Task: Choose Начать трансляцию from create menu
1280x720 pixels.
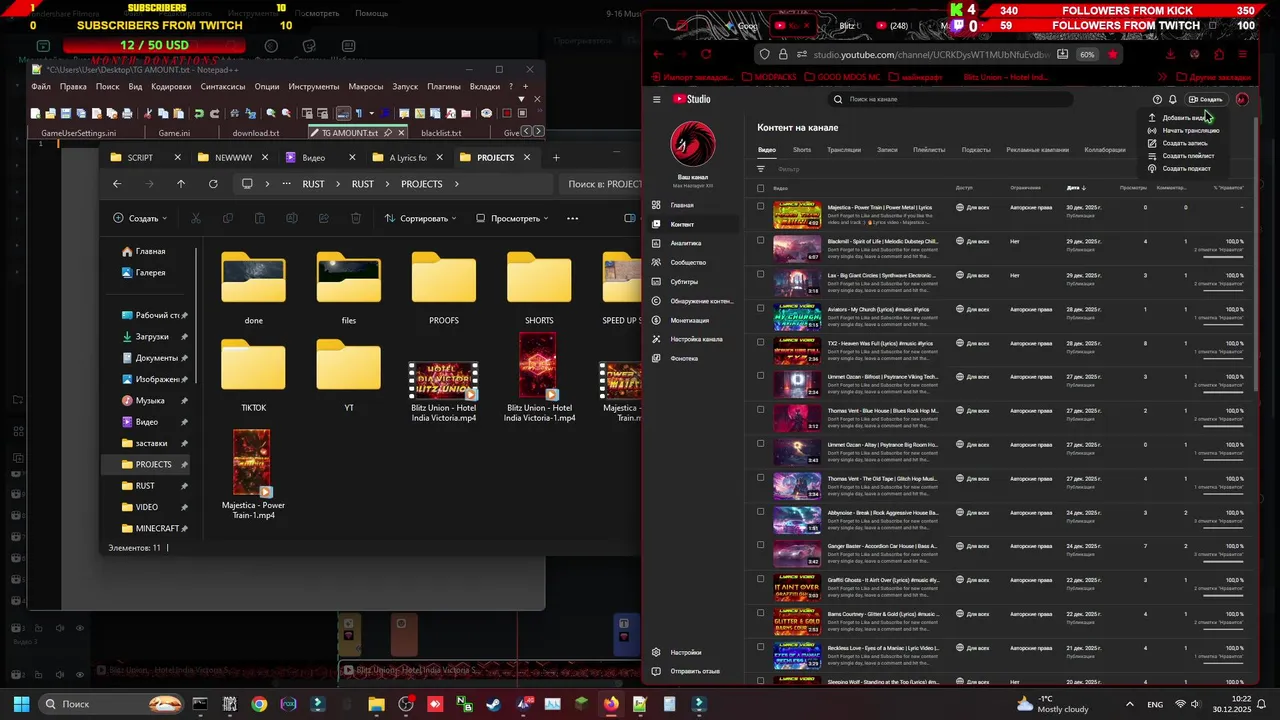Action: tap(1184, 131)
